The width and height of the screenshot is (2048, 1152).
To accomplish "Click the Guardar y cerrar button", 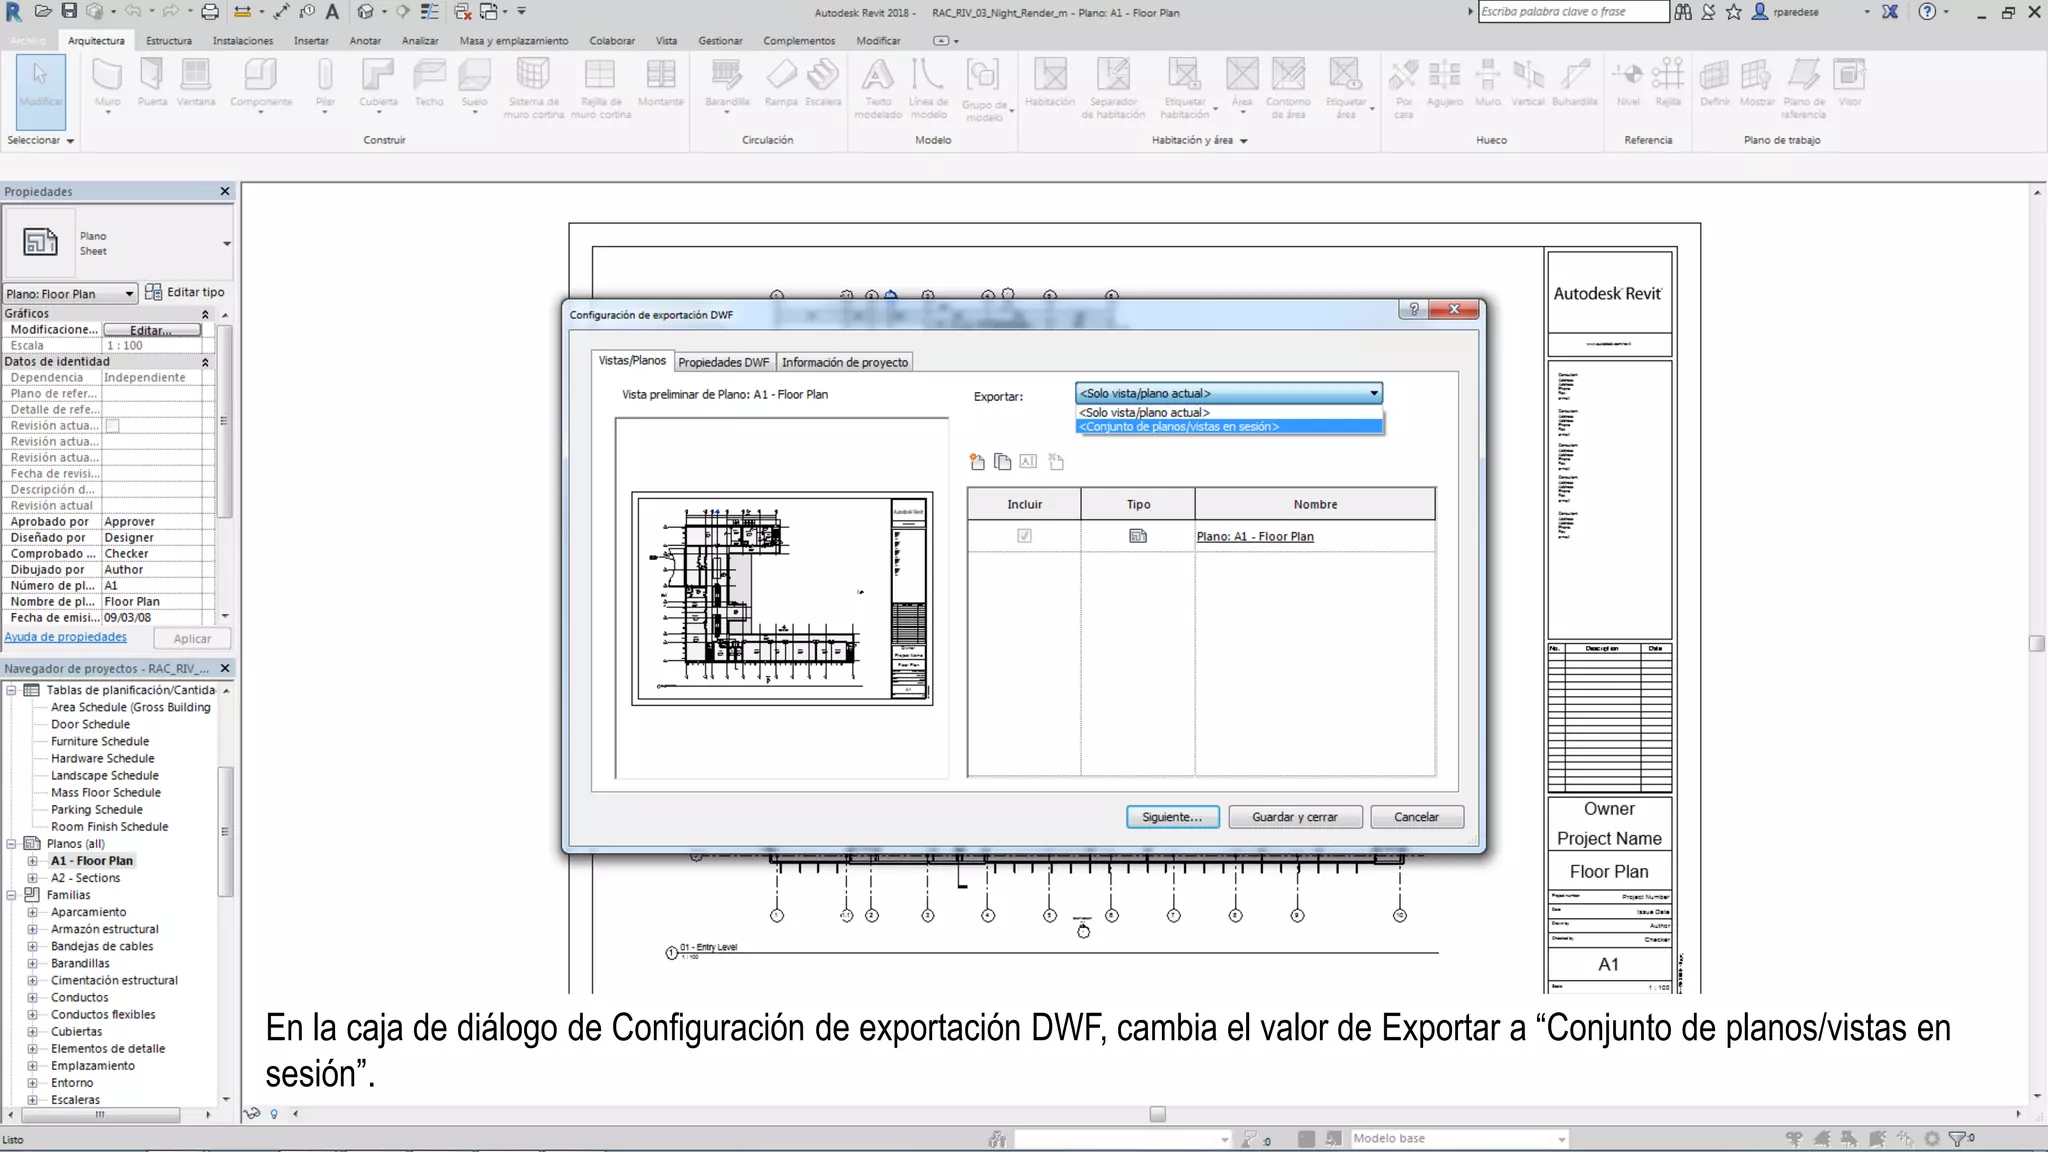I will (x=1295, y=817).
